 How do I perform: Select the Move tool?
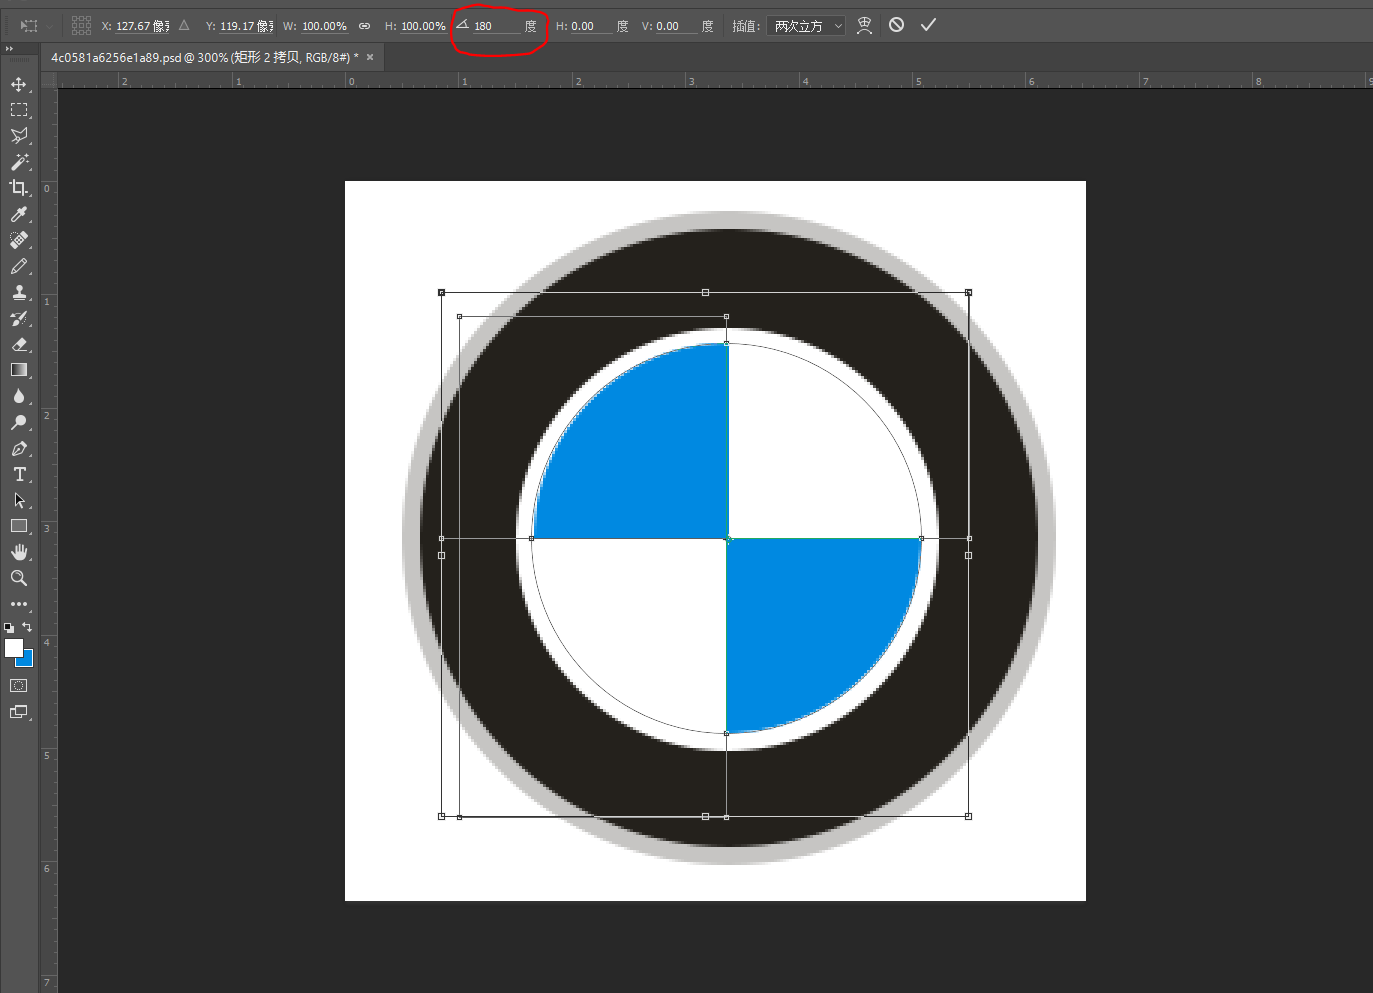19,84
